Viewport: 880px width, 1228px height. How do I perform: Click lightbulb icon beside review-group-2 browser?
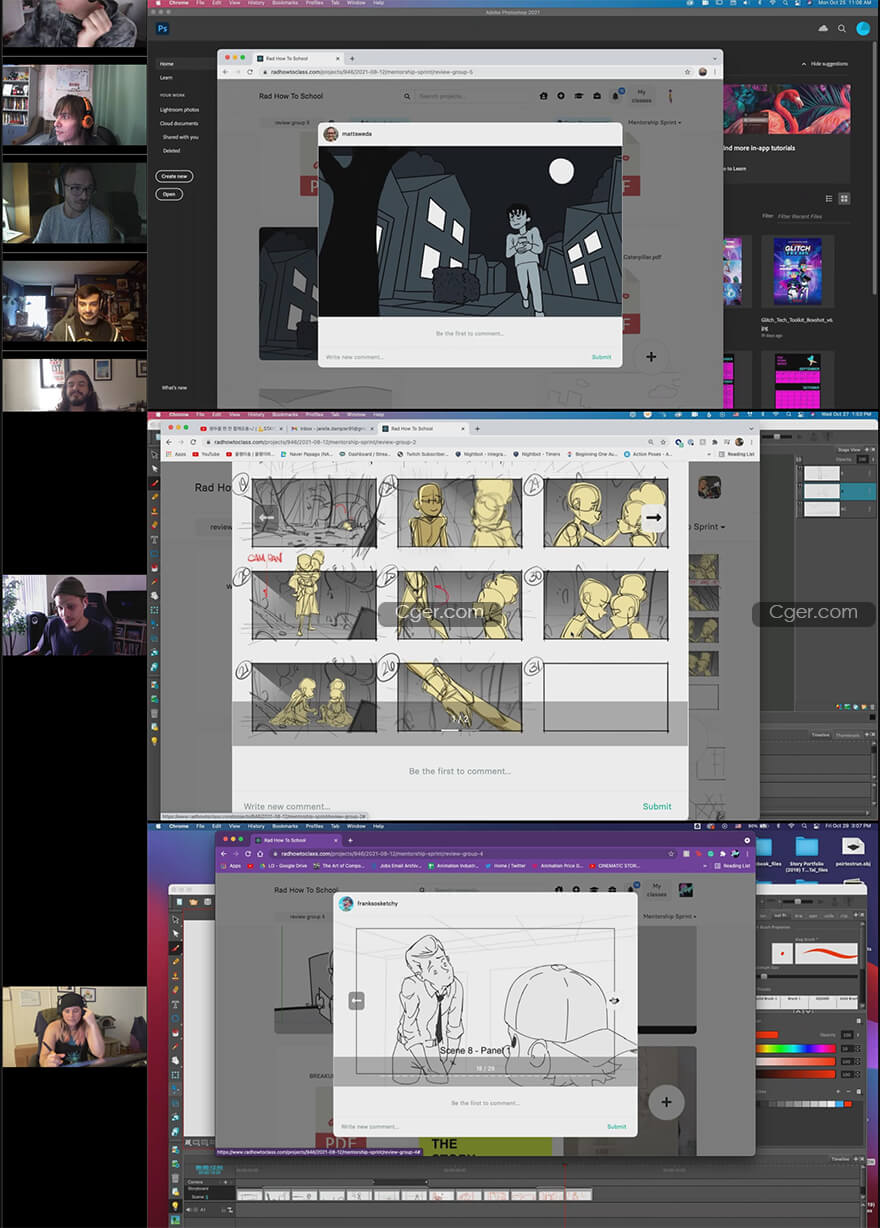tap(154, 741)
